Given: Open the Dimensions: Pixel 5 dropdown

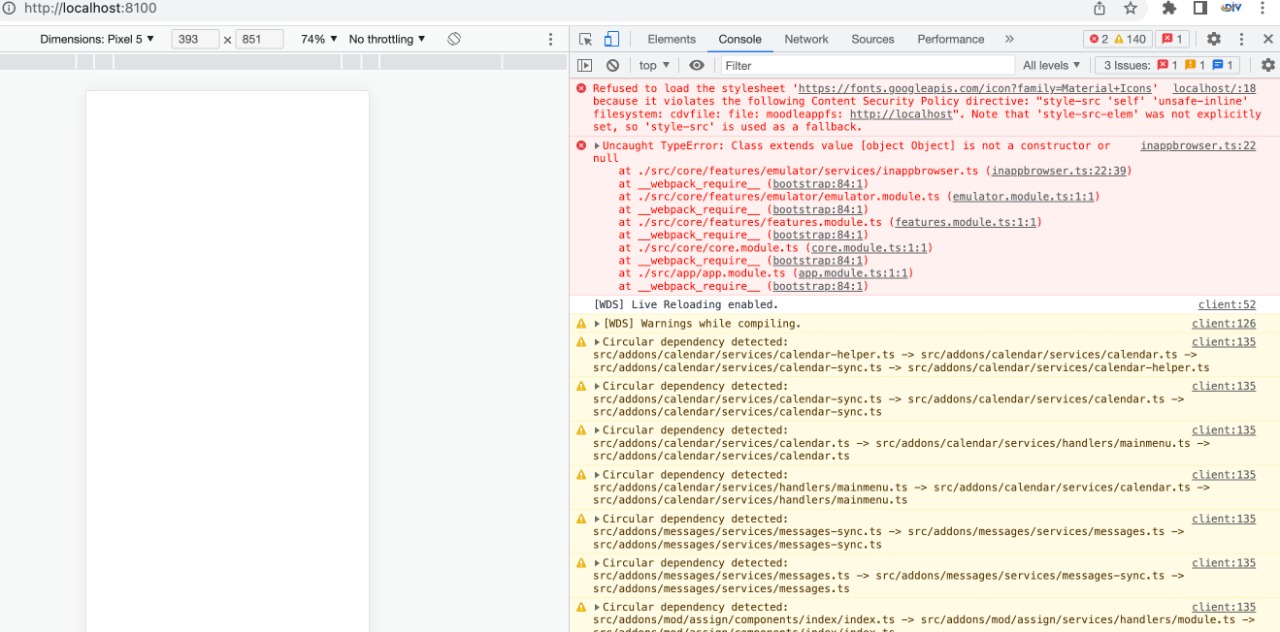Looking at the screenshot, I should (x=97, y=39).
